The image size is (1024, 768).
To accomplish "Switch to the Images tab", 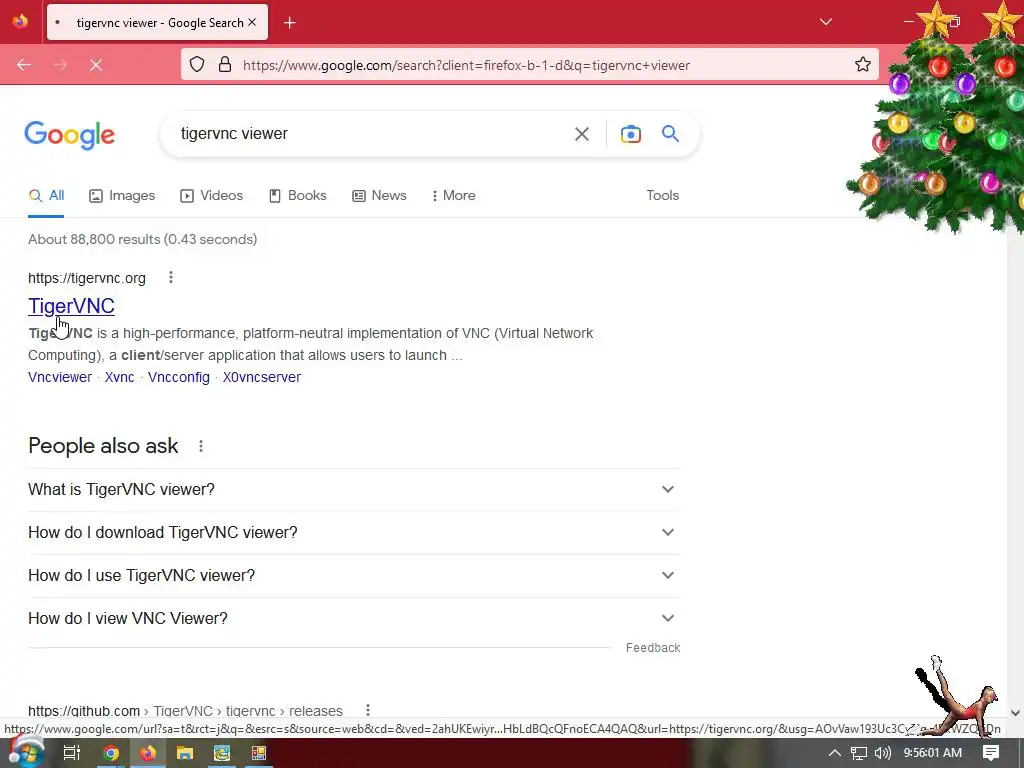I will pyautogui.click(x=122, y=195).
